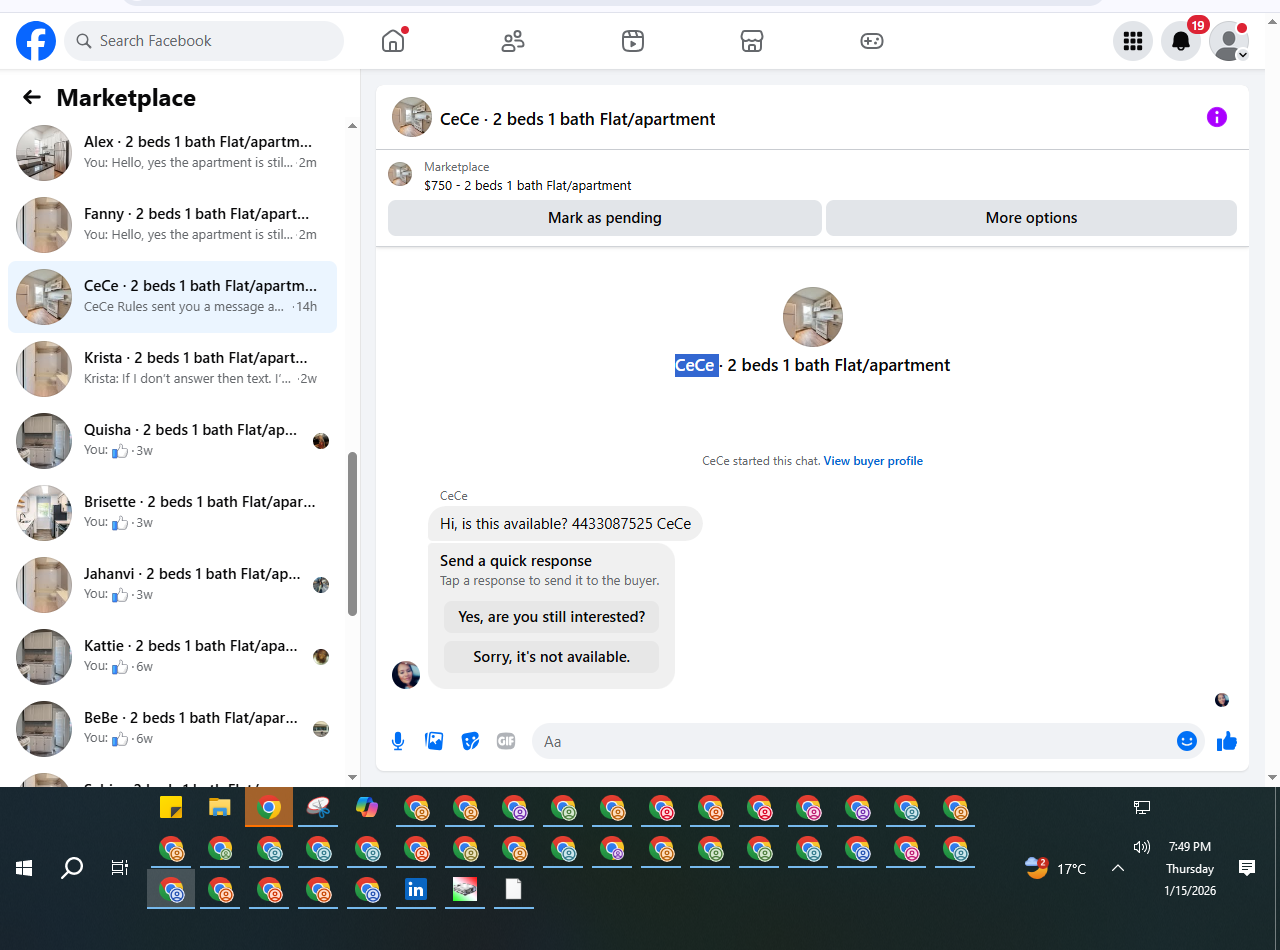
Task: Click the Facebook logo icon
Action: tap(36, 41)
